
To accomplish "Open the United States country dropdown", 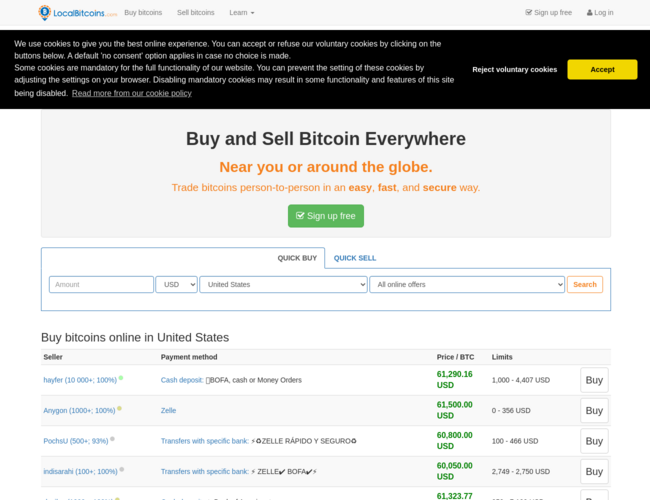I will click(x=283, y=284).
